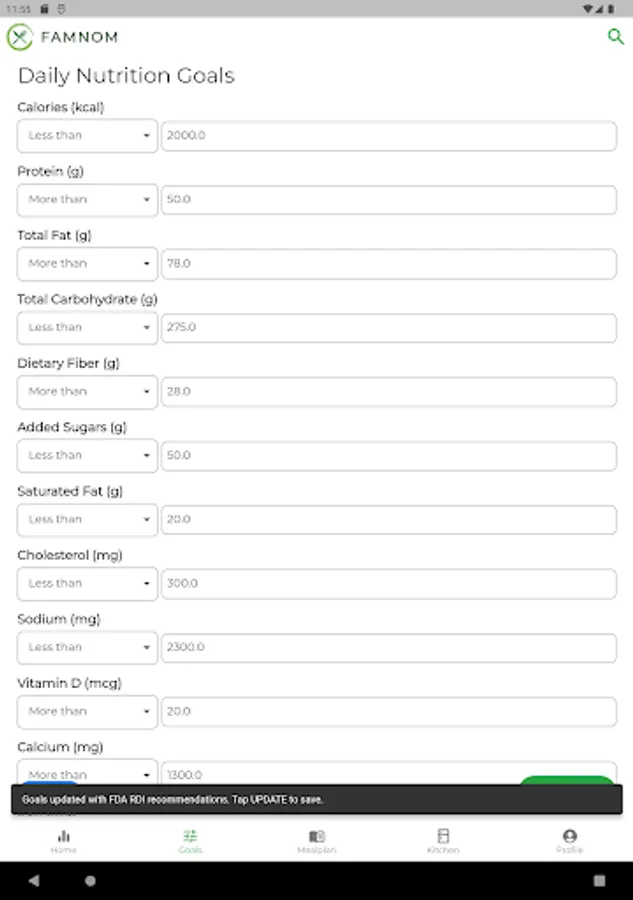Click the Added Sugars value field
The height and width of the screenshot is (900, 633).
click(x=388, y=456)
